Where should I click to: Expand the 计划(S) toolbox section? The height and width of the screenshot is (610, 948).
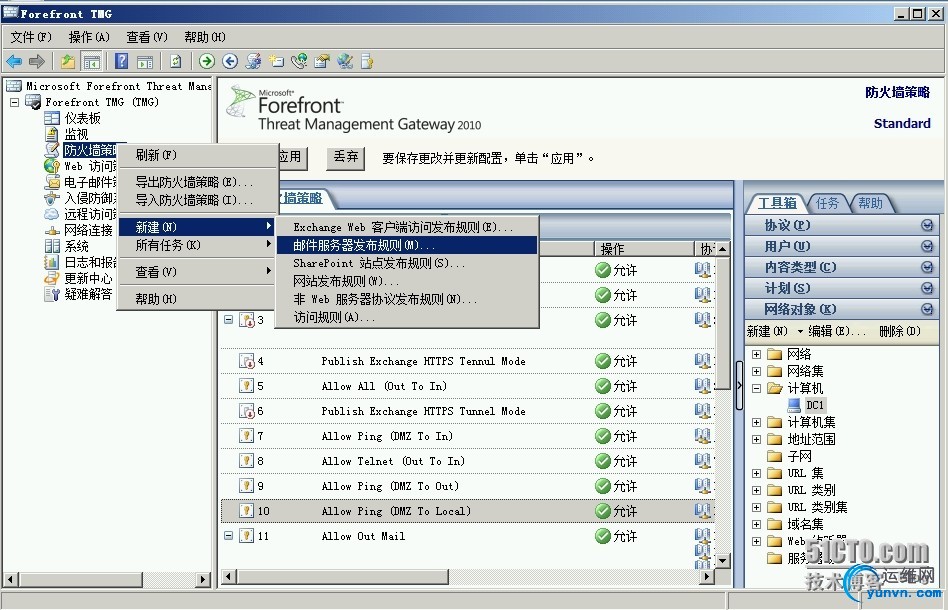pos(927,288)
